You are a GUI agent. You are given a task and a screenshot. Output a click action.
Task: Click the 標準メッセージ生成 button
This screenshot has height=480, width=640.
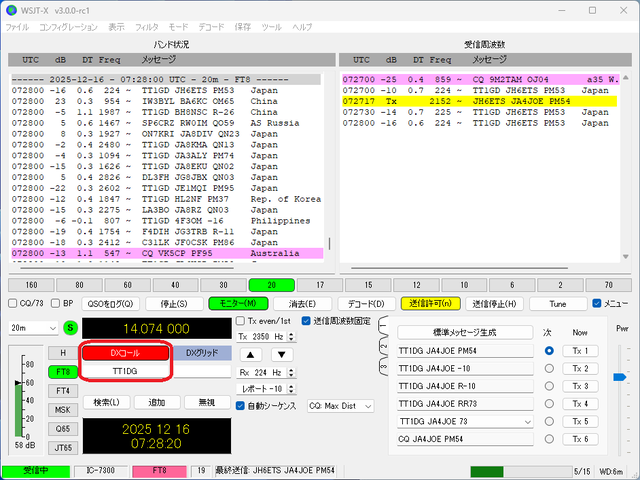click(465, 332)
